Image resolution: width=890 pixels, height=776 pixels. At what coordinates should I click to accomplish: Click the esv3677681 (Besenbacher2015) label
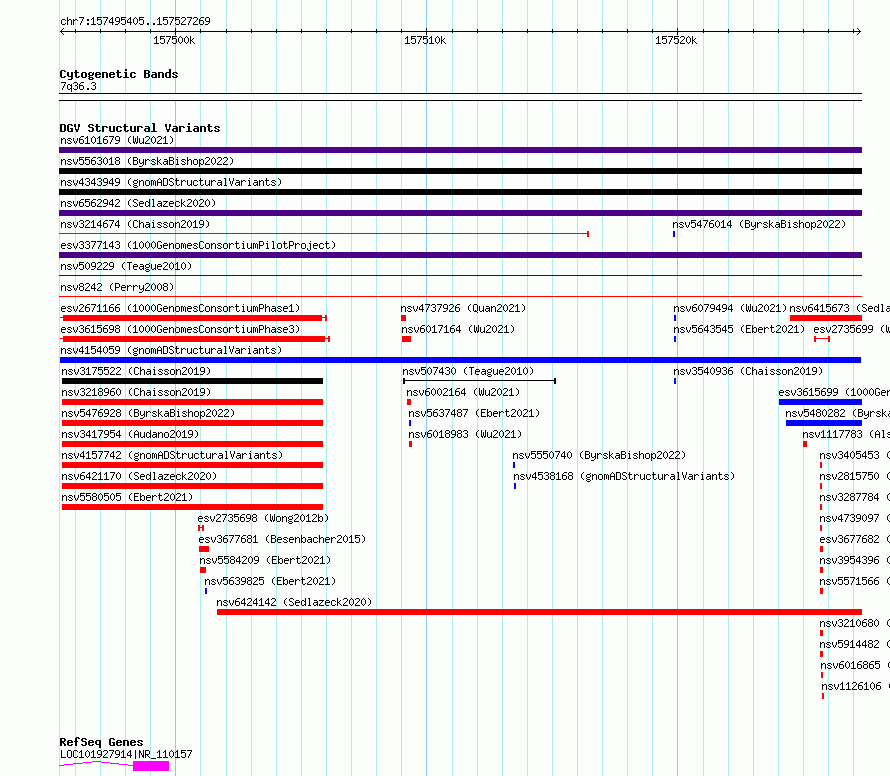tap(282, 539)
